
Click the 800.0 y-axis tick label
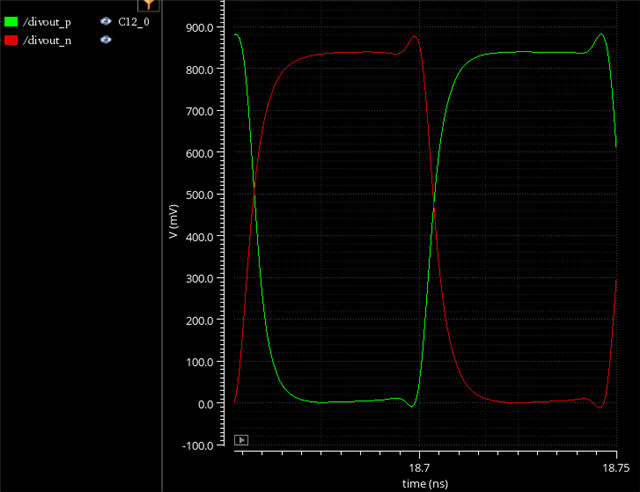point(200,70)
